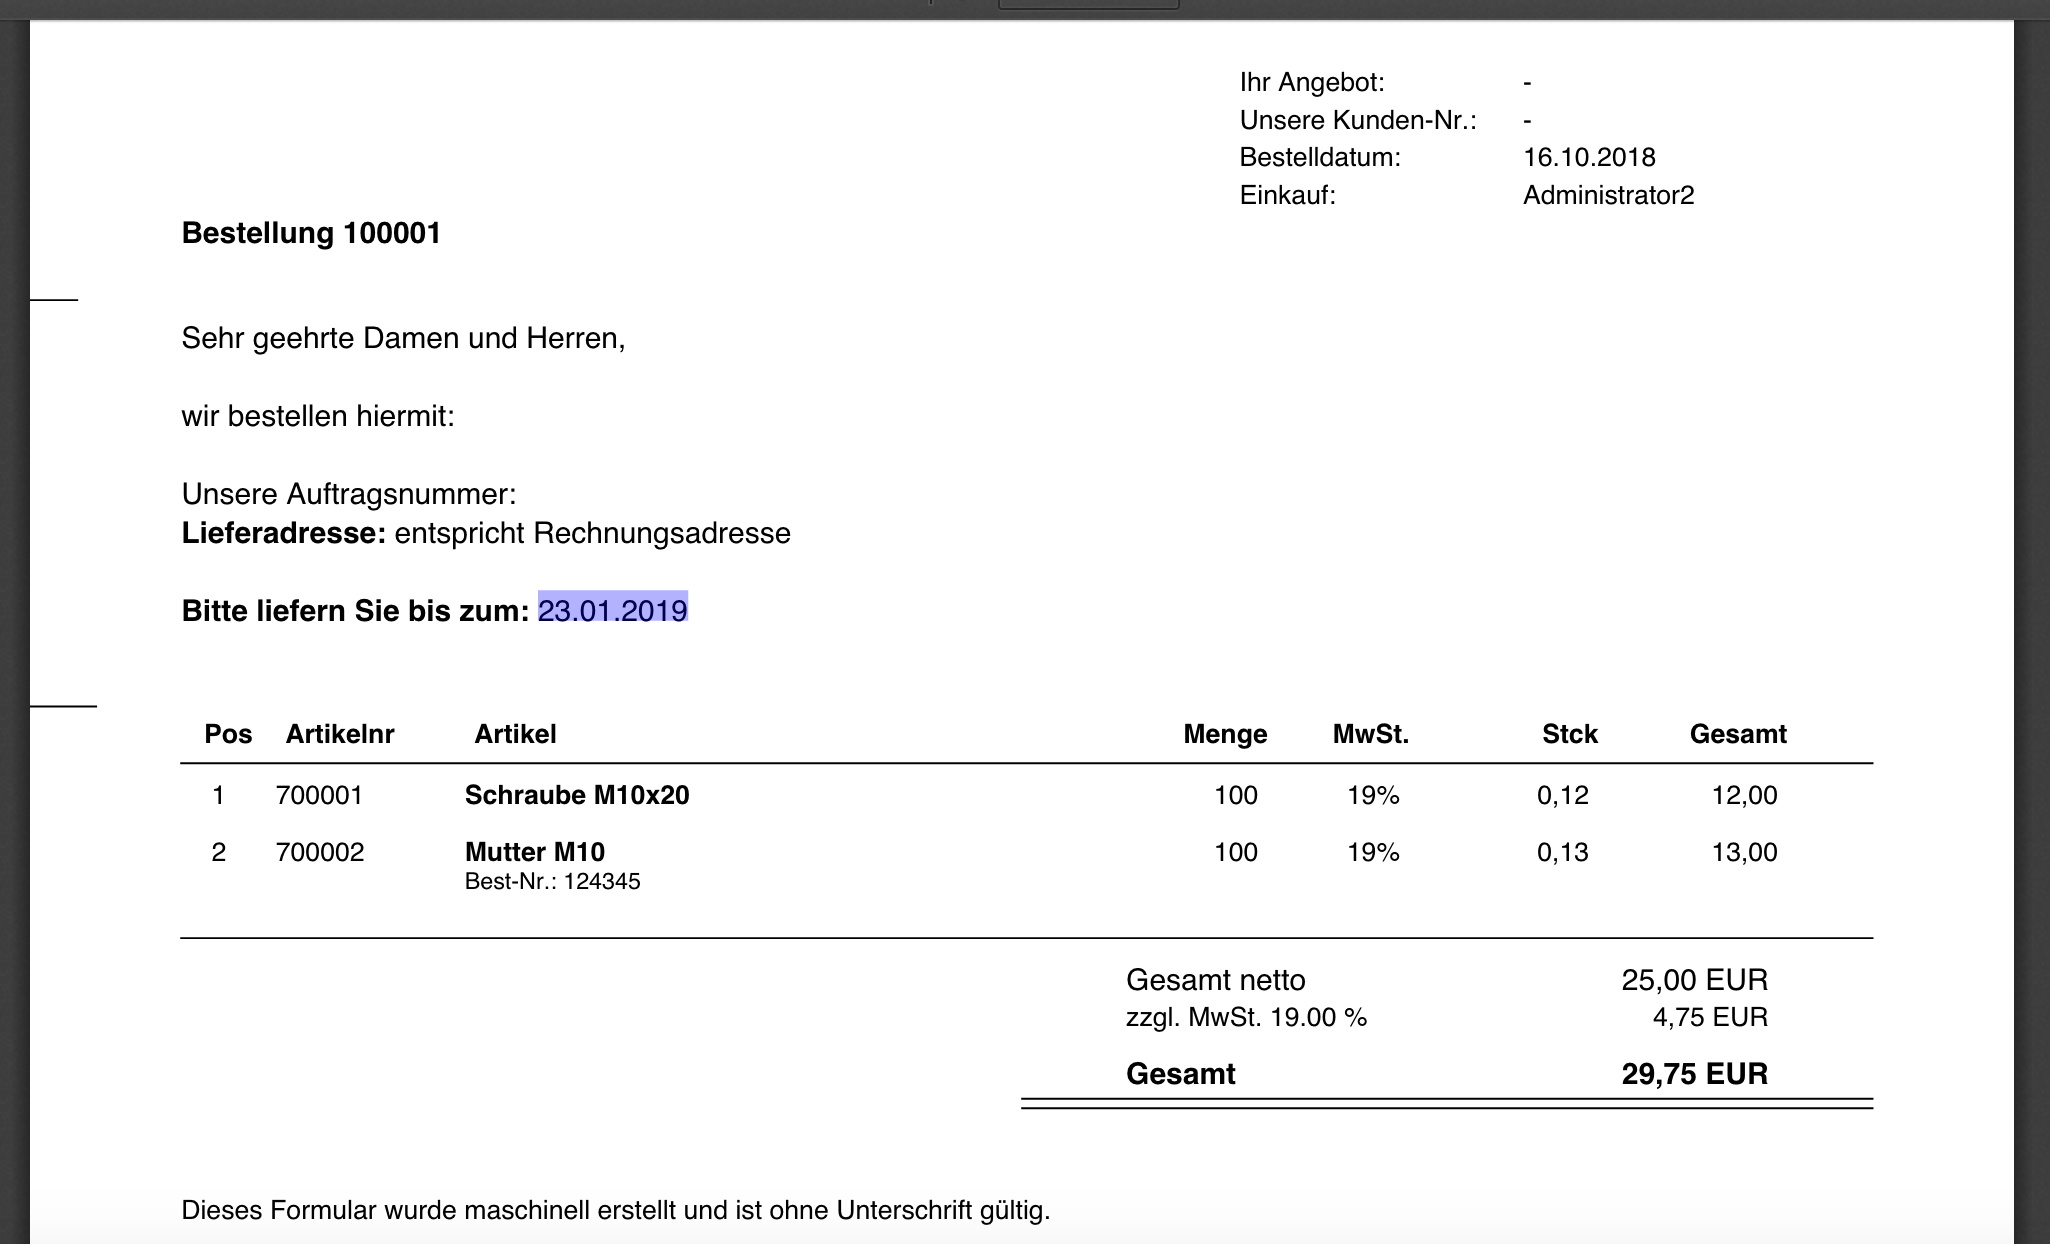Click the Stck column header
Image resolution: width=2050 pixels, height=1244 pixels.
1569,734
